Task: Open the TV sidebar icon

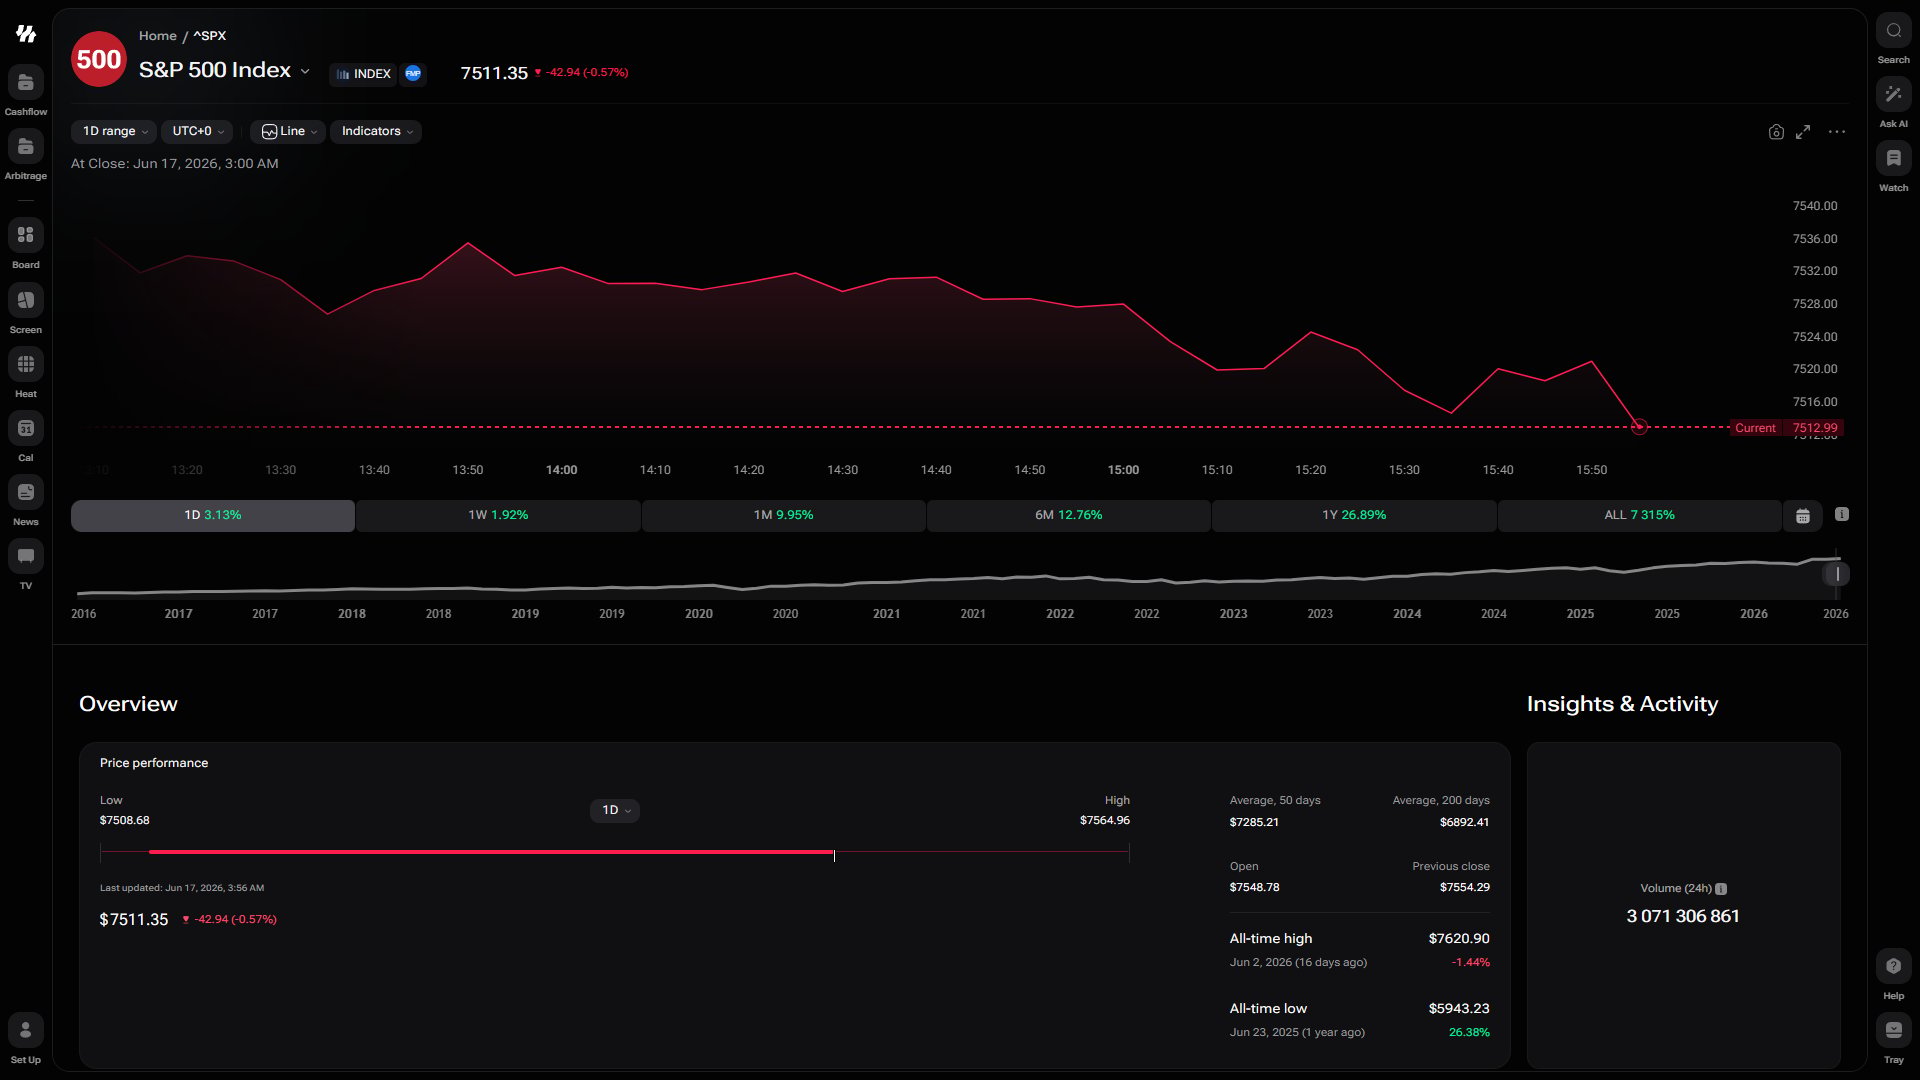Action: coord(26,556)
